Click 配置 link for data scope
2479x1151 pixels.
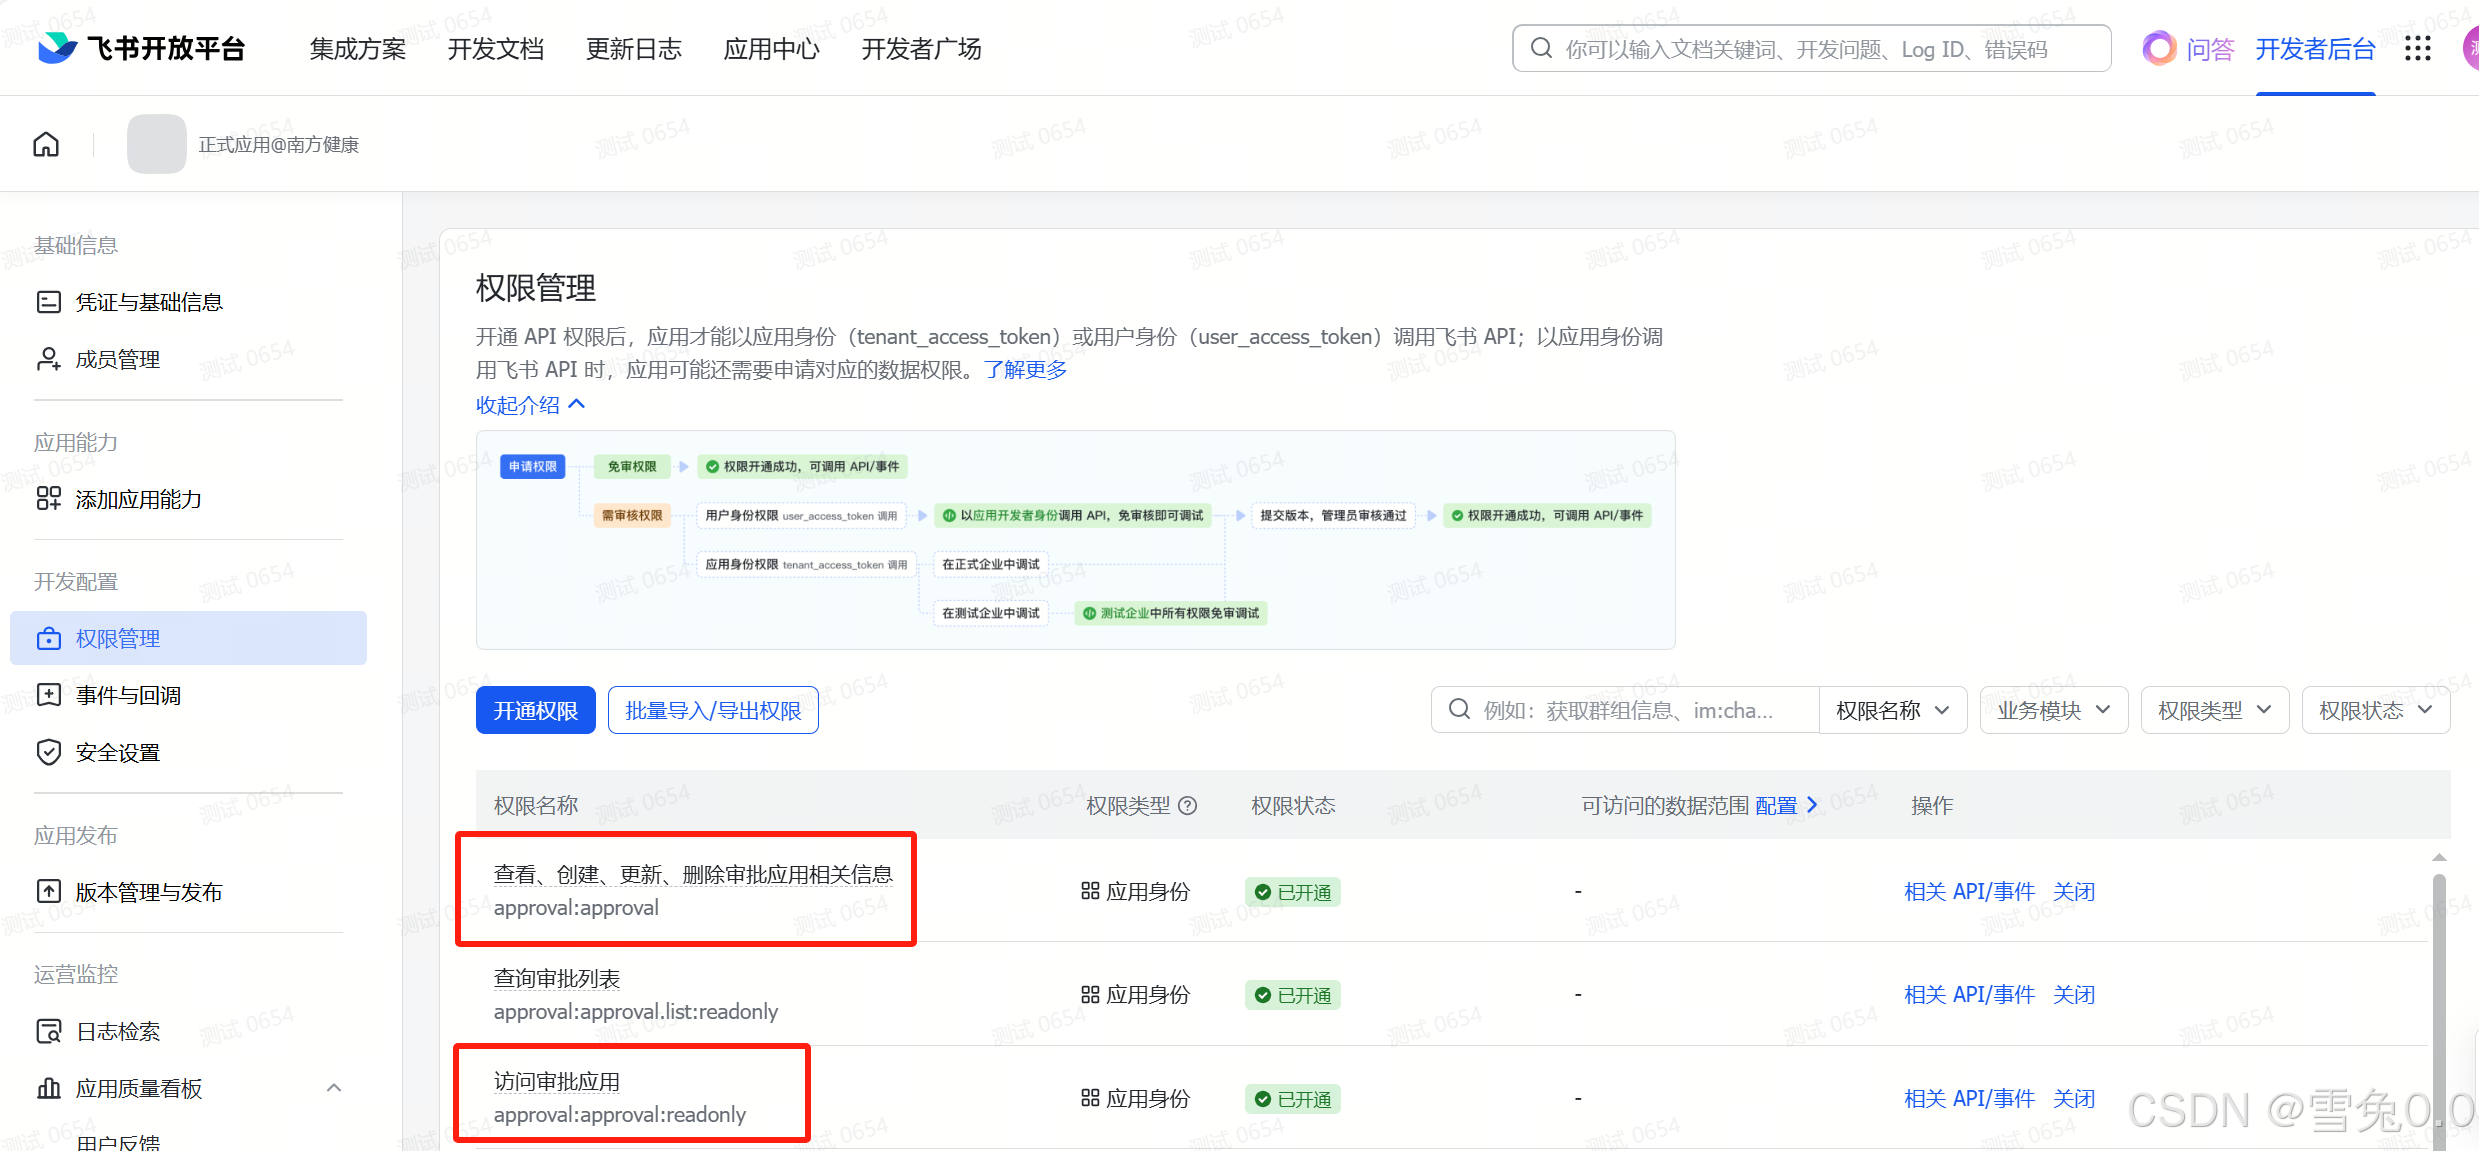coord(1786,806)
